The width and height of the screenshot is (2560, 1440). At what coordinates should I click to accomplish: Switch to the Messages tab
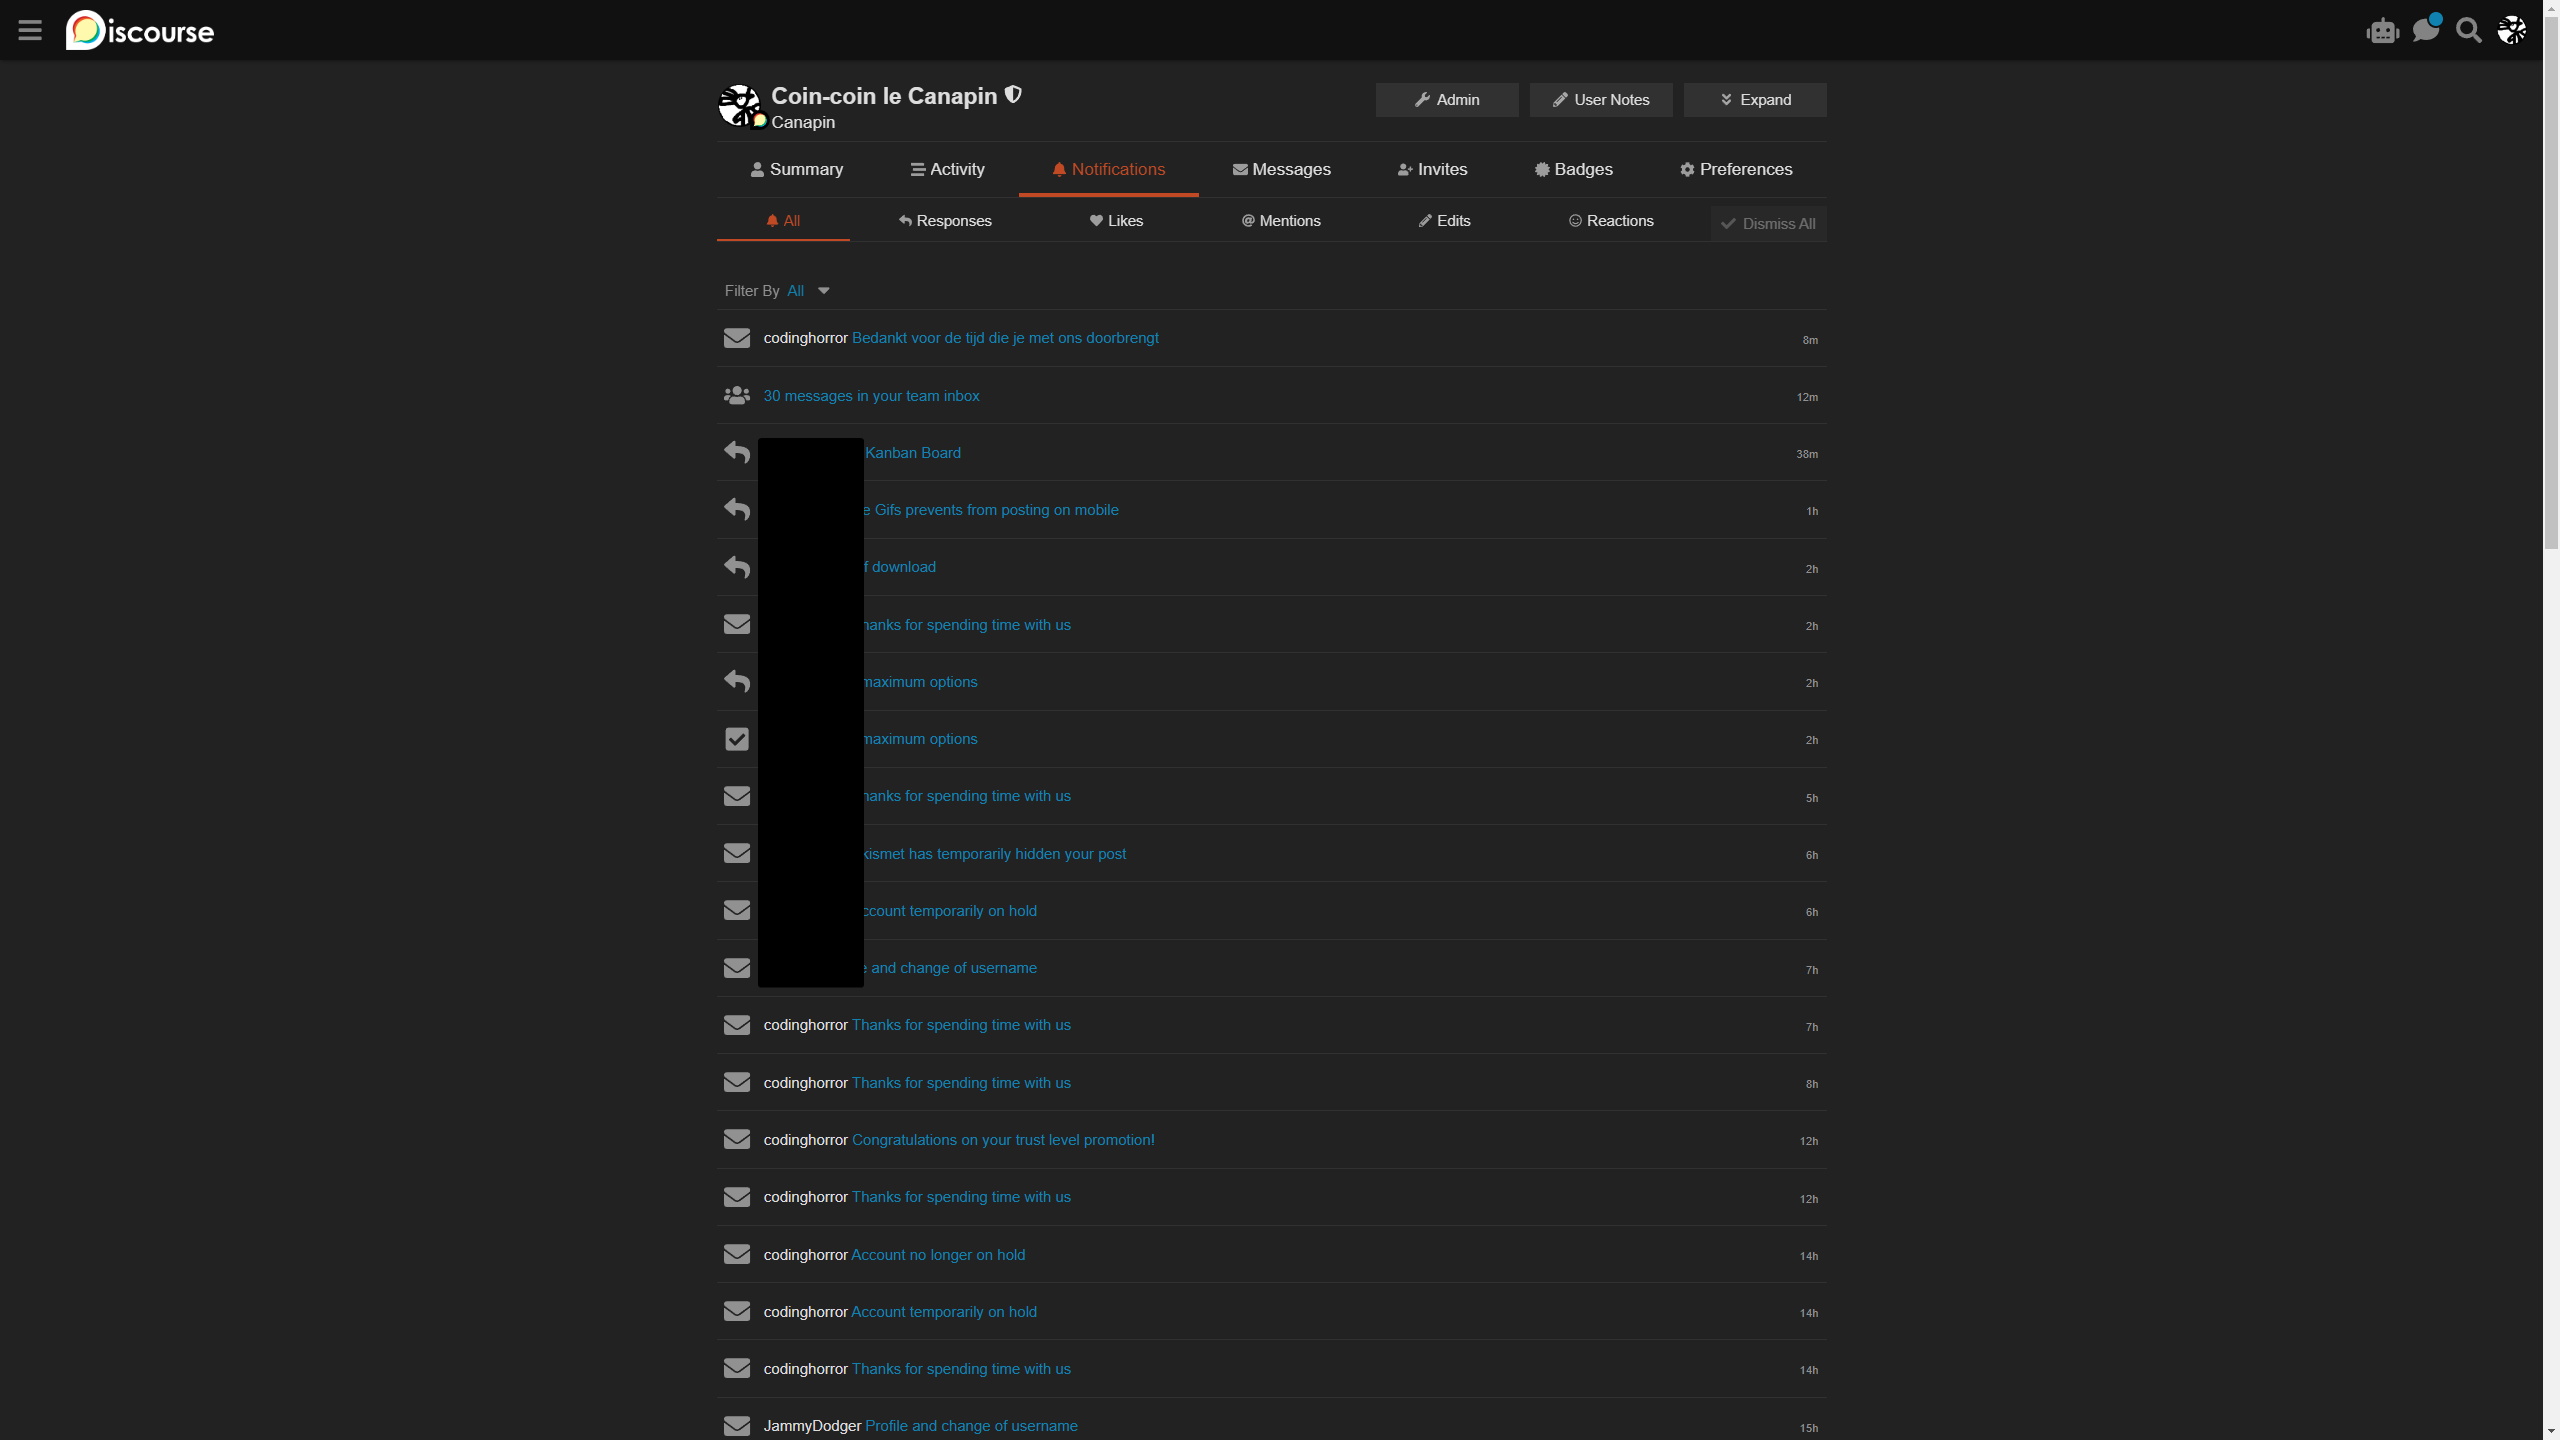coord(1281,170)
